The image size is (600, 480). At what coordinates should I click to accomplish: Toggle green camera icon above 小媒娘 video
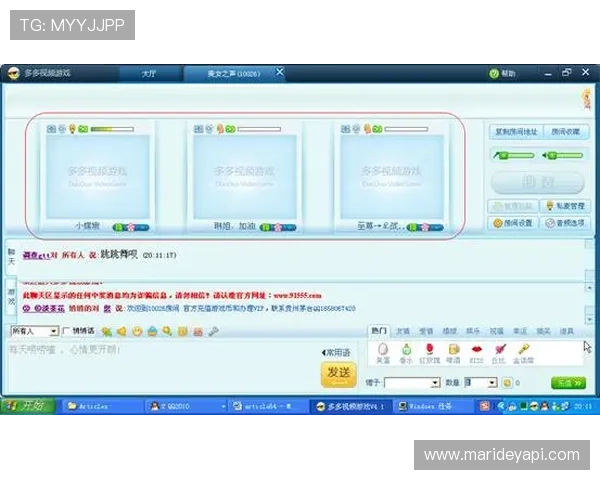(83, 129)
